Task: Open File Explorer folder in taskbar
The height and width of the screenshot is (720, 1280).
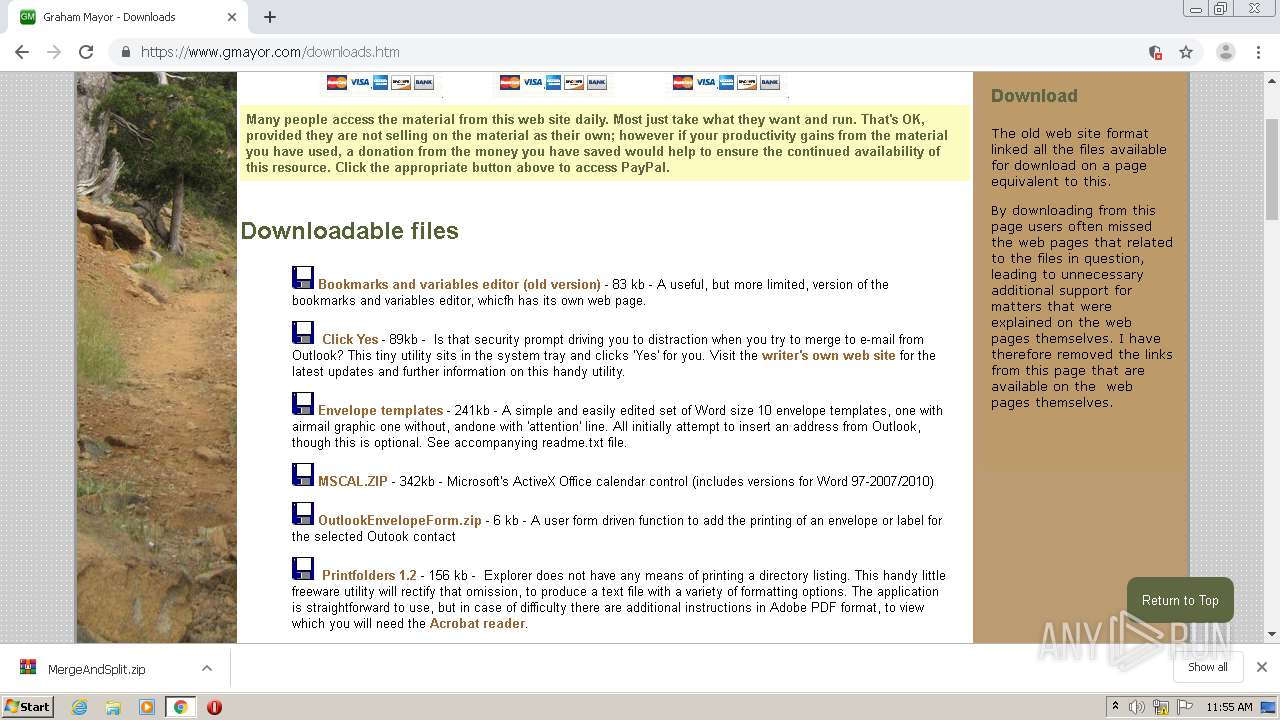Action: (113, 707)
